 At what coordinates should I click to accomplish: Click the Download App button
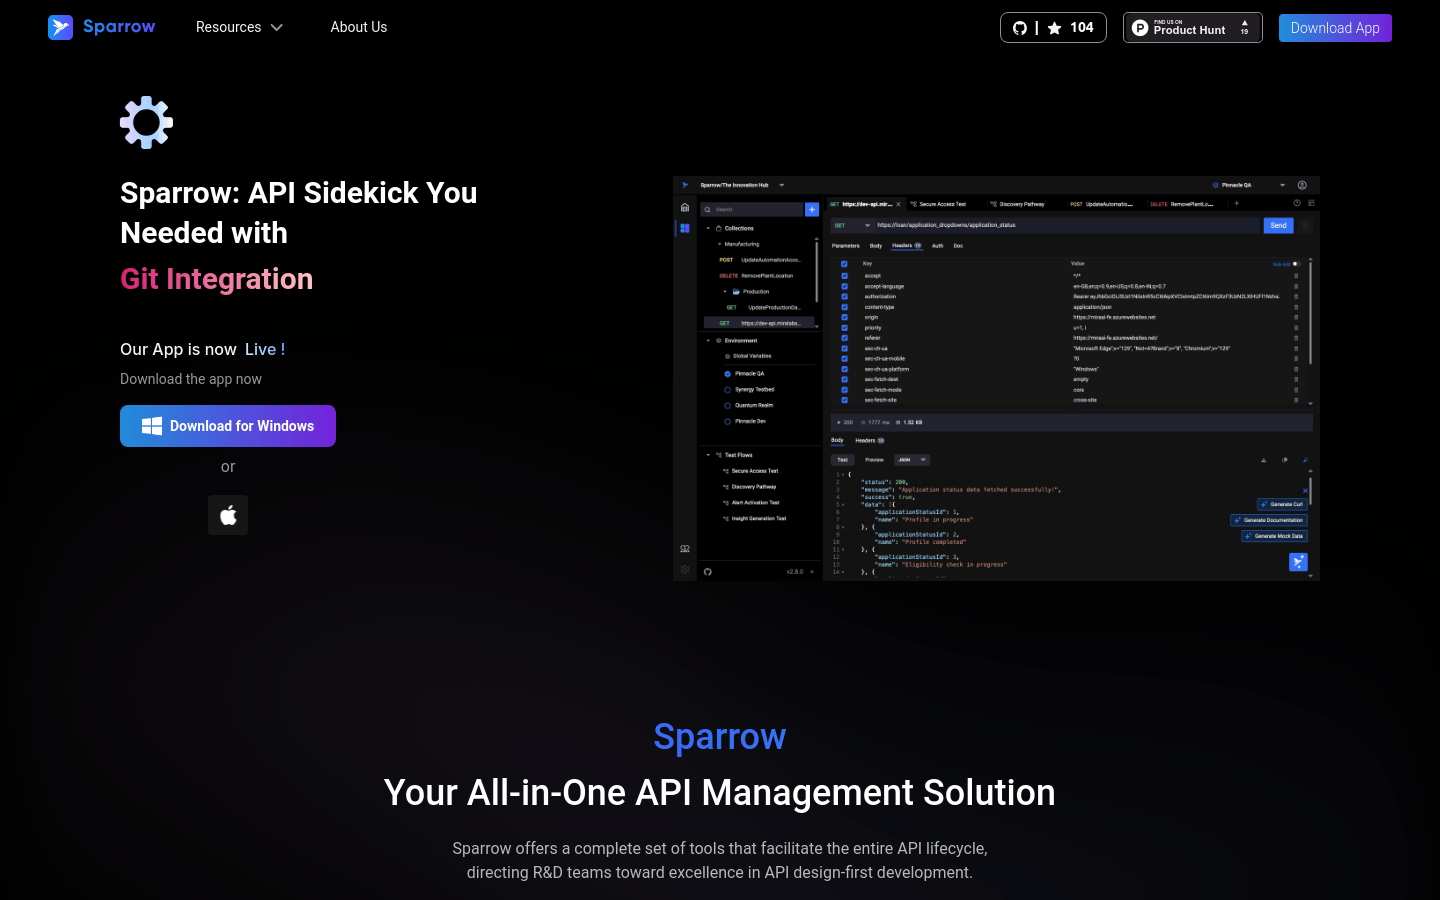1335,28
